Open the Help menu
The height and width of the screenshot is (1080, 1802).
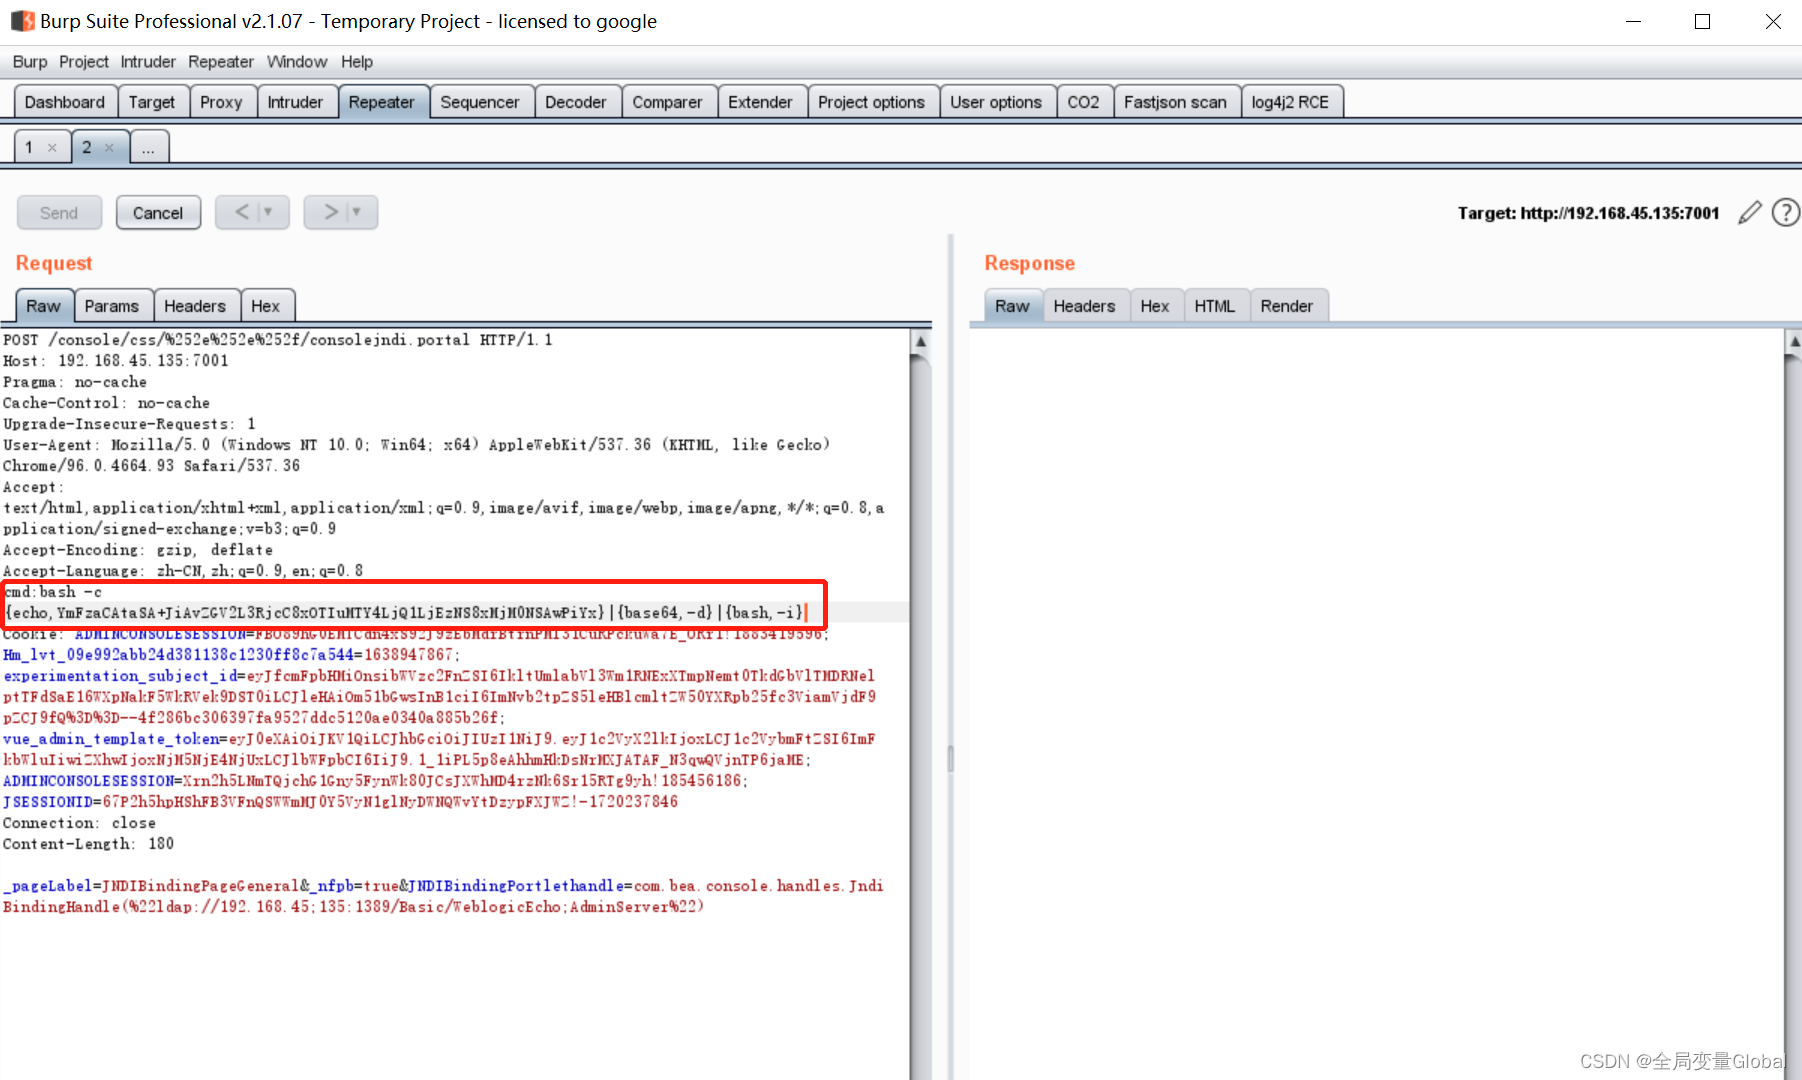(x=357, y=62)
